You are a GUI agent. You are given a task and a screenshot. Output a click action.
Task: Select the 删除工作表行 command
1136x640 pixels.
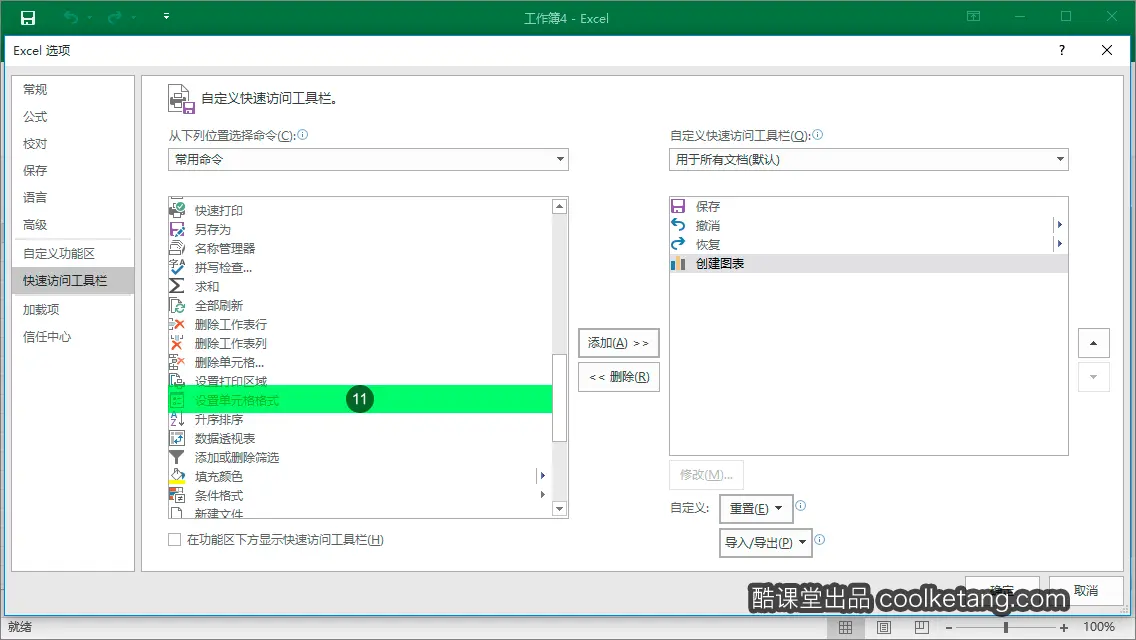click(x=359, y=324)
